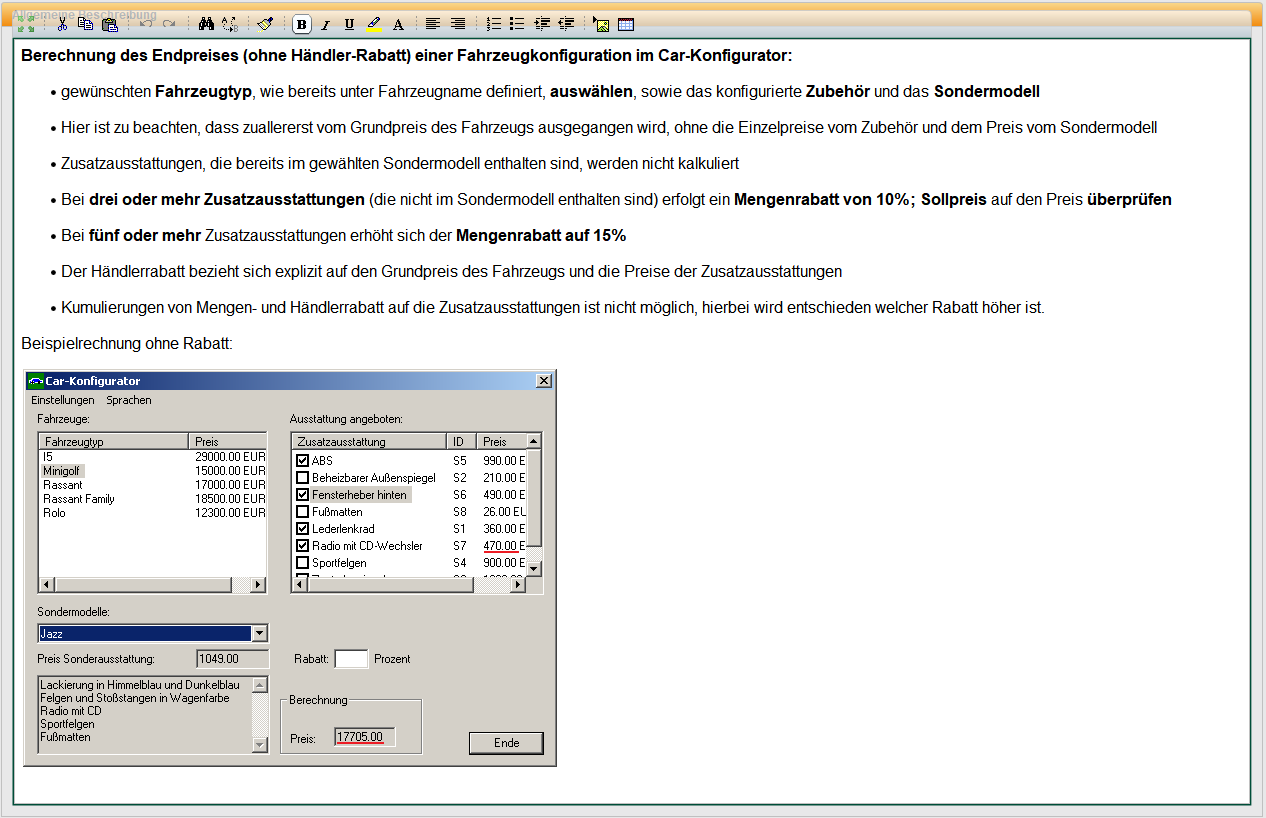Open Find with the binoculars icon

[x=206, y=24]
